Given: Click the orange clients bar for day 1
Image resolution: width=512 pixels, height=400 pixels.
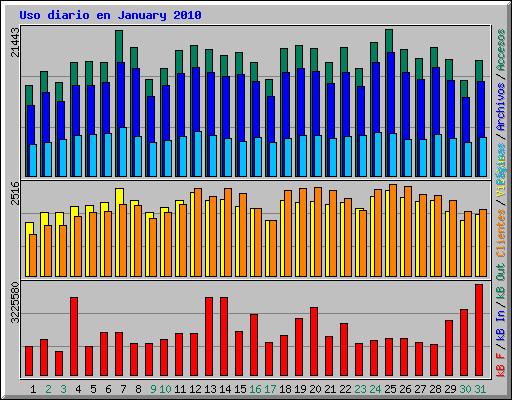Looking at the screenshot, I should point(33,255).
